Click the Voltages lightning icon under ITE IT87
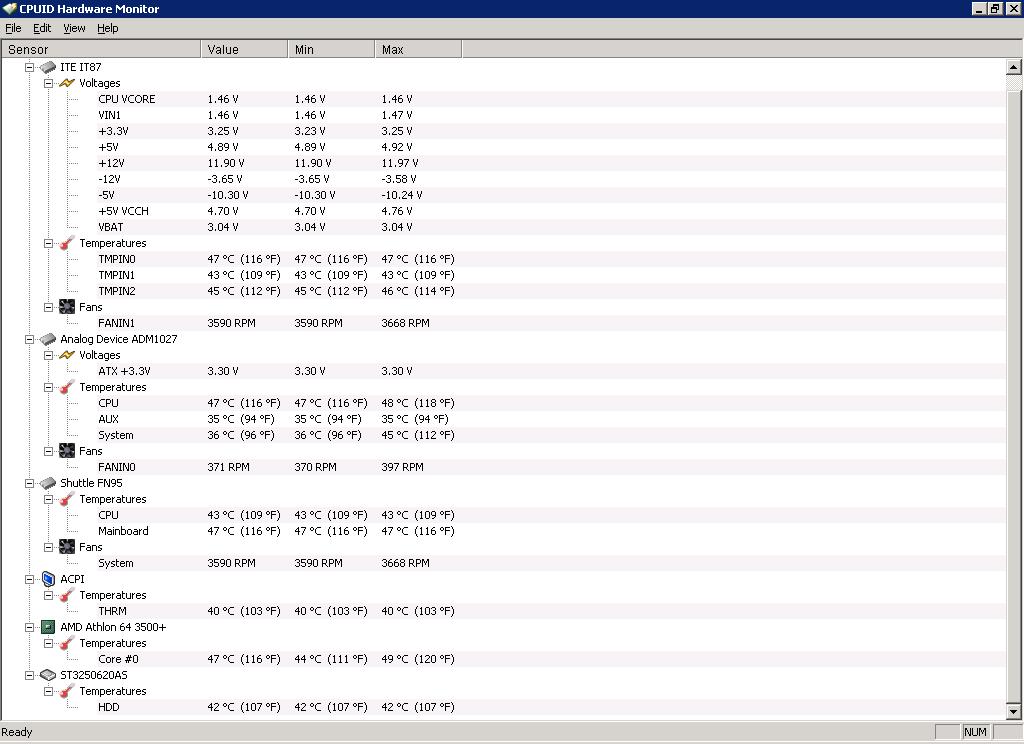 click(x=67, y=83)
